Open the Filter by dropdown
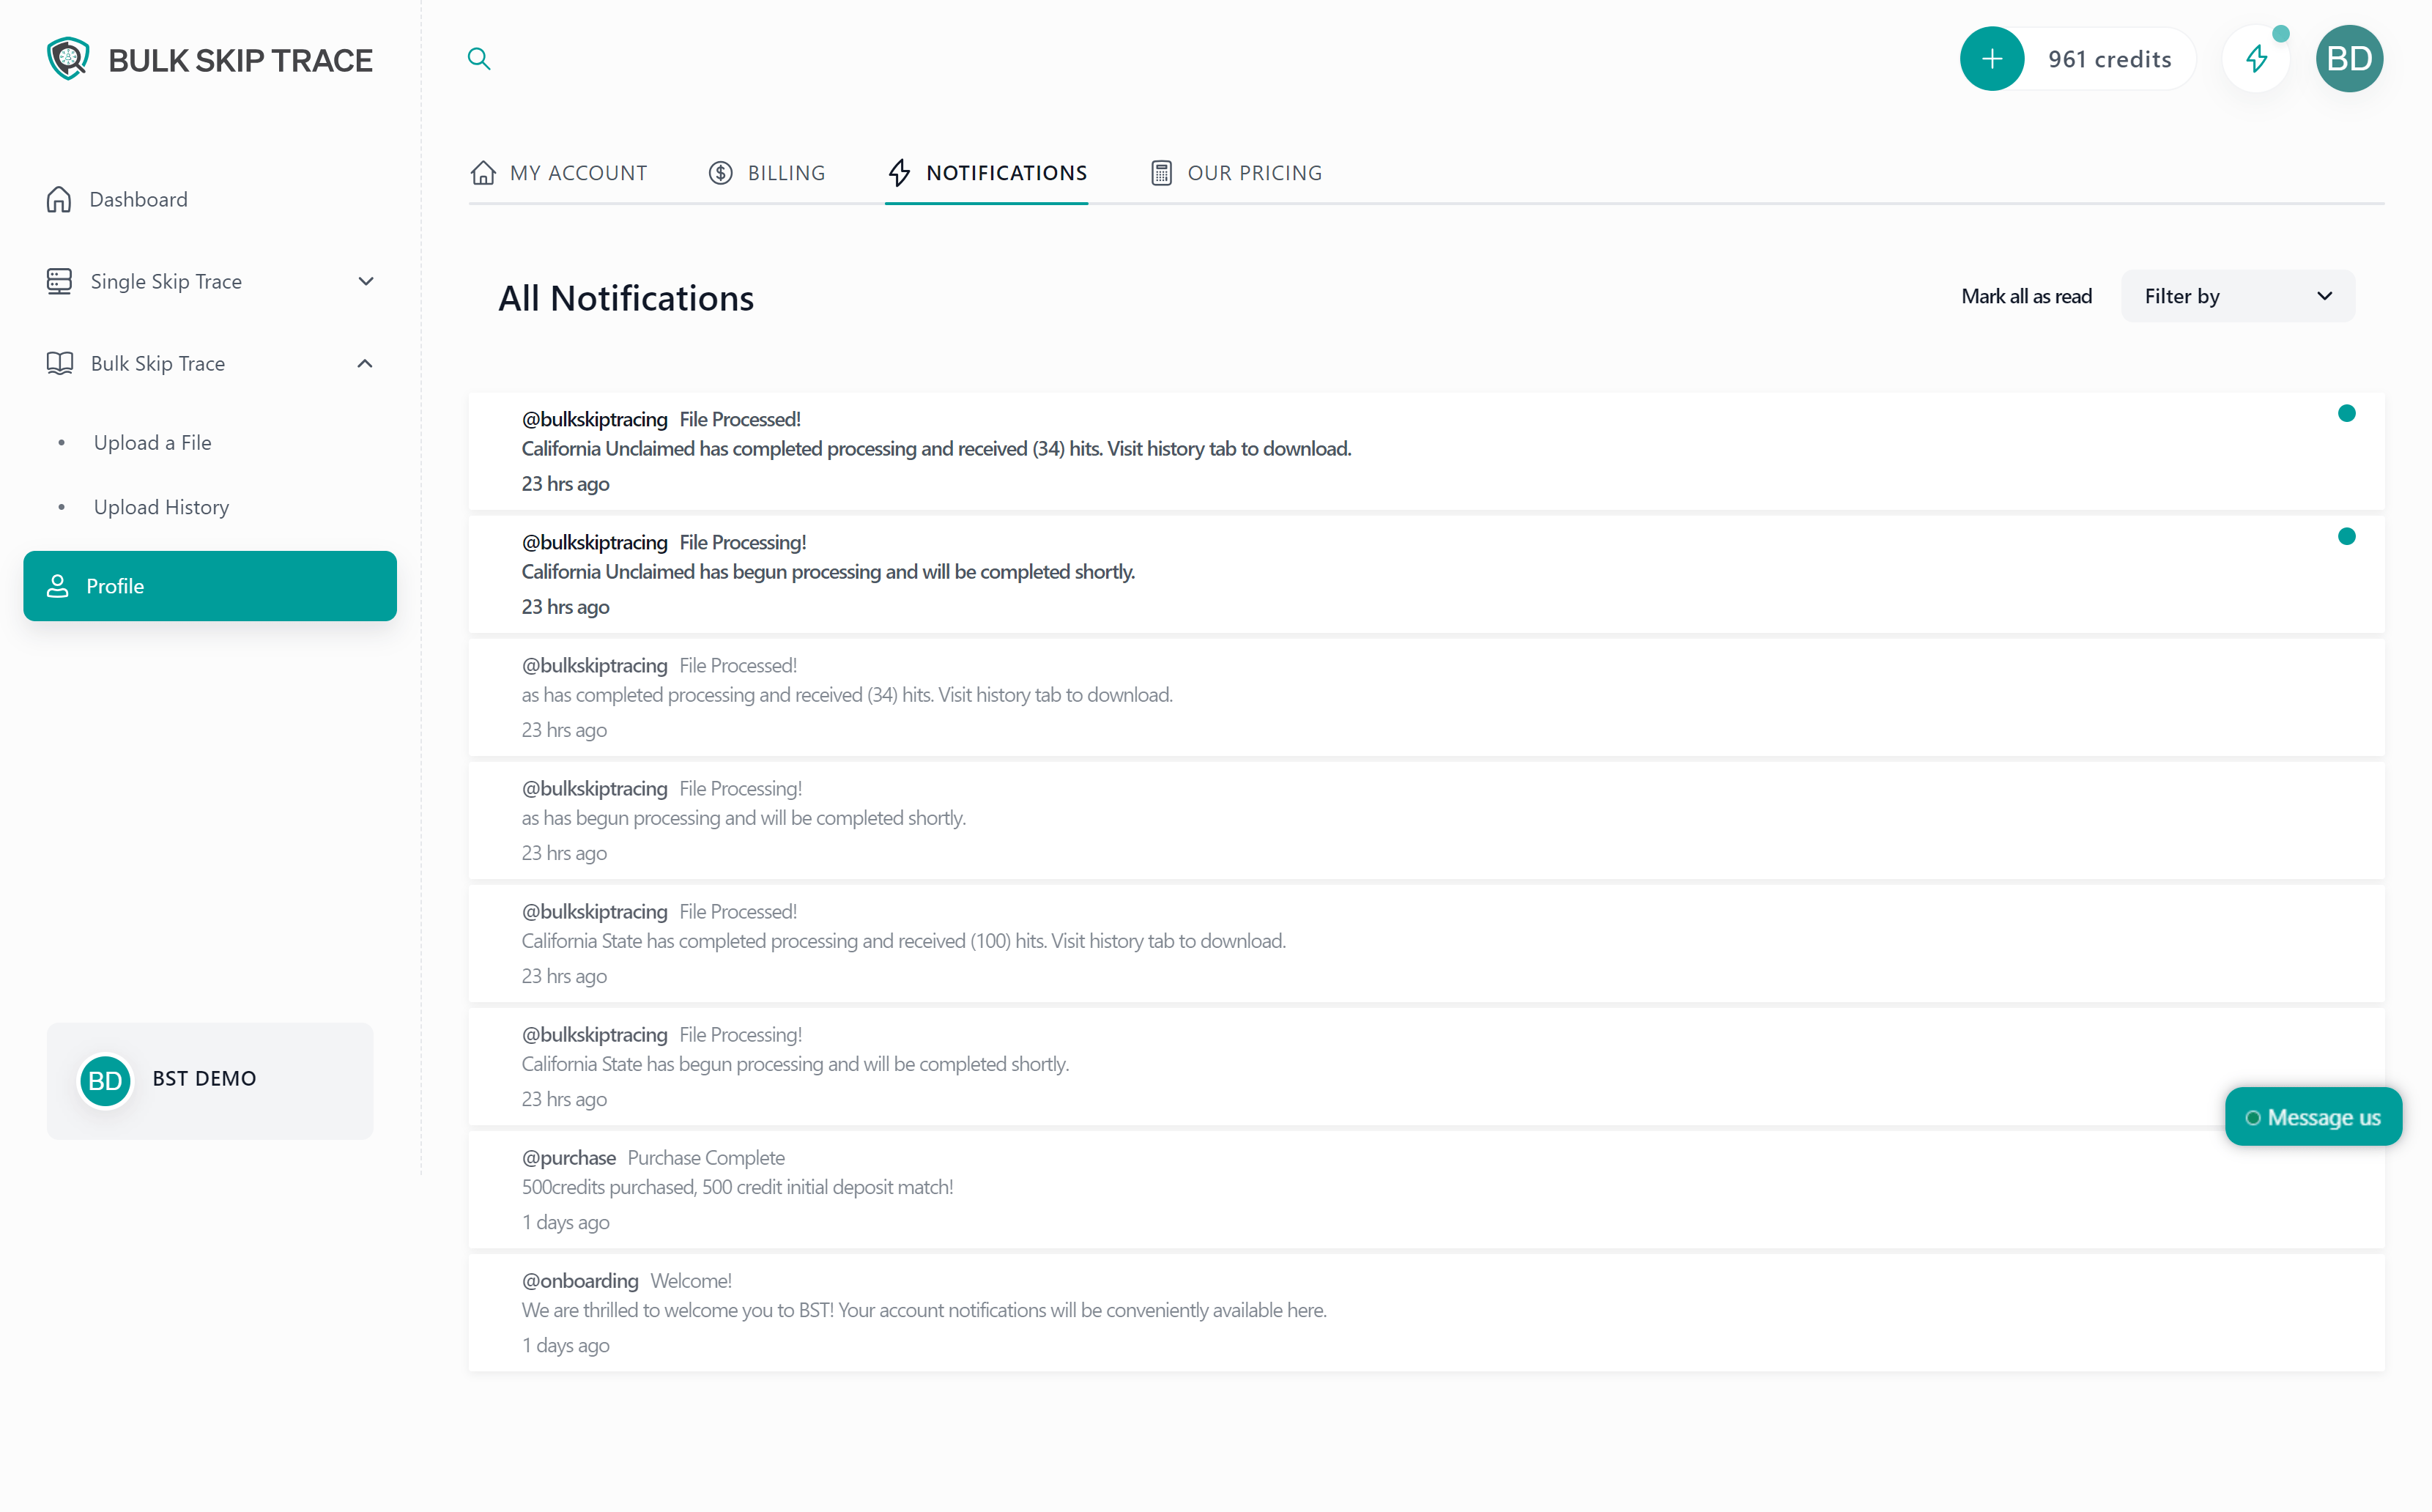2432x1512 pixels. pyautogui.click(x=2237, y=296)
